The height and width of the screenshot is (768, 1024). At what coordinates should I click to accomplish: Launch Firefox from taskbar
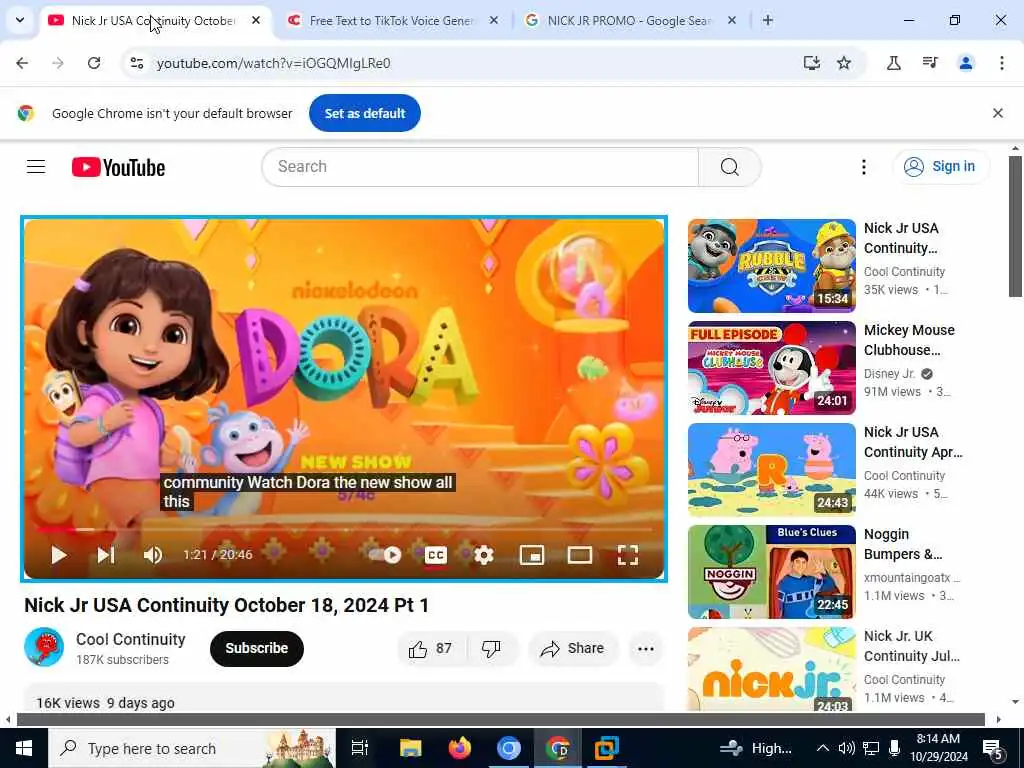(x=460, y=748)
